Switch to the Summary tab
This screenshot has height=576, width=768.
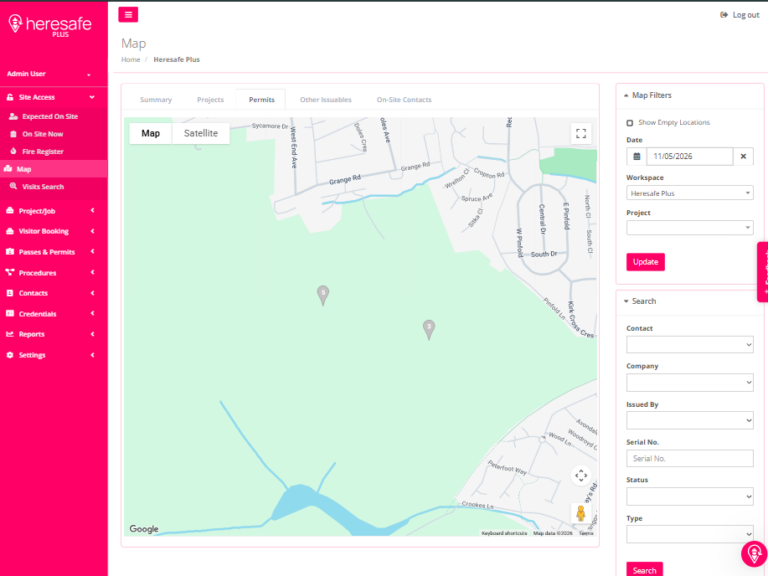(156, 99)
